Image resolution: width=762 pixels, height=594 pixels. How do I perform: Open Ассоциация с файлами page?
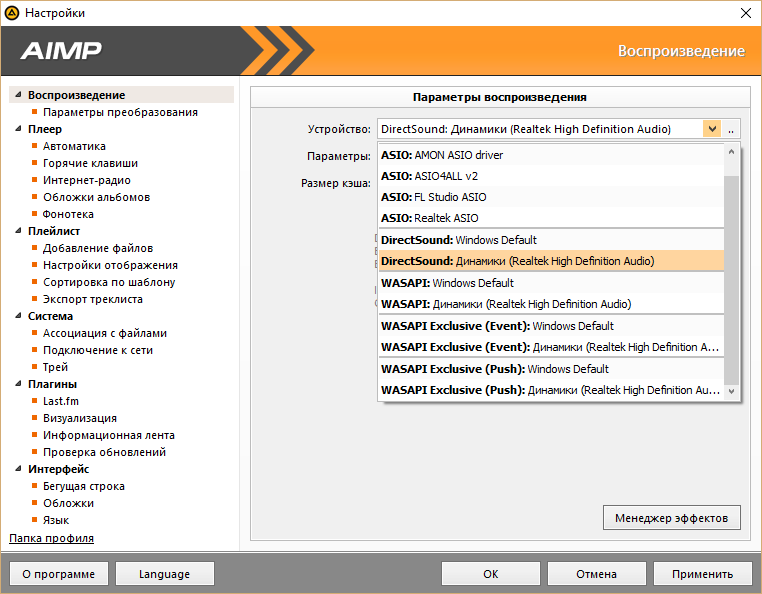pos(104,333)
